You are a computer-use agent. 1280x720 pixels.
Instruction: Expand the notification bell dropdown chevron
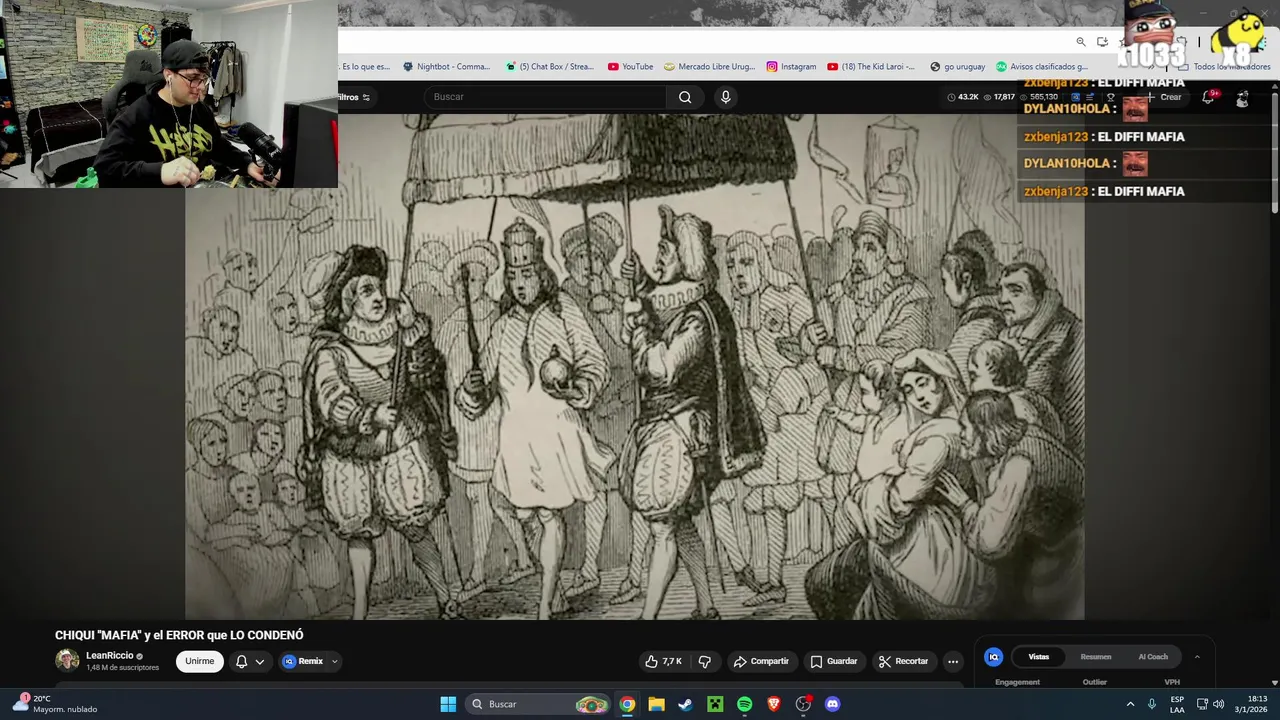pos(260,661)
